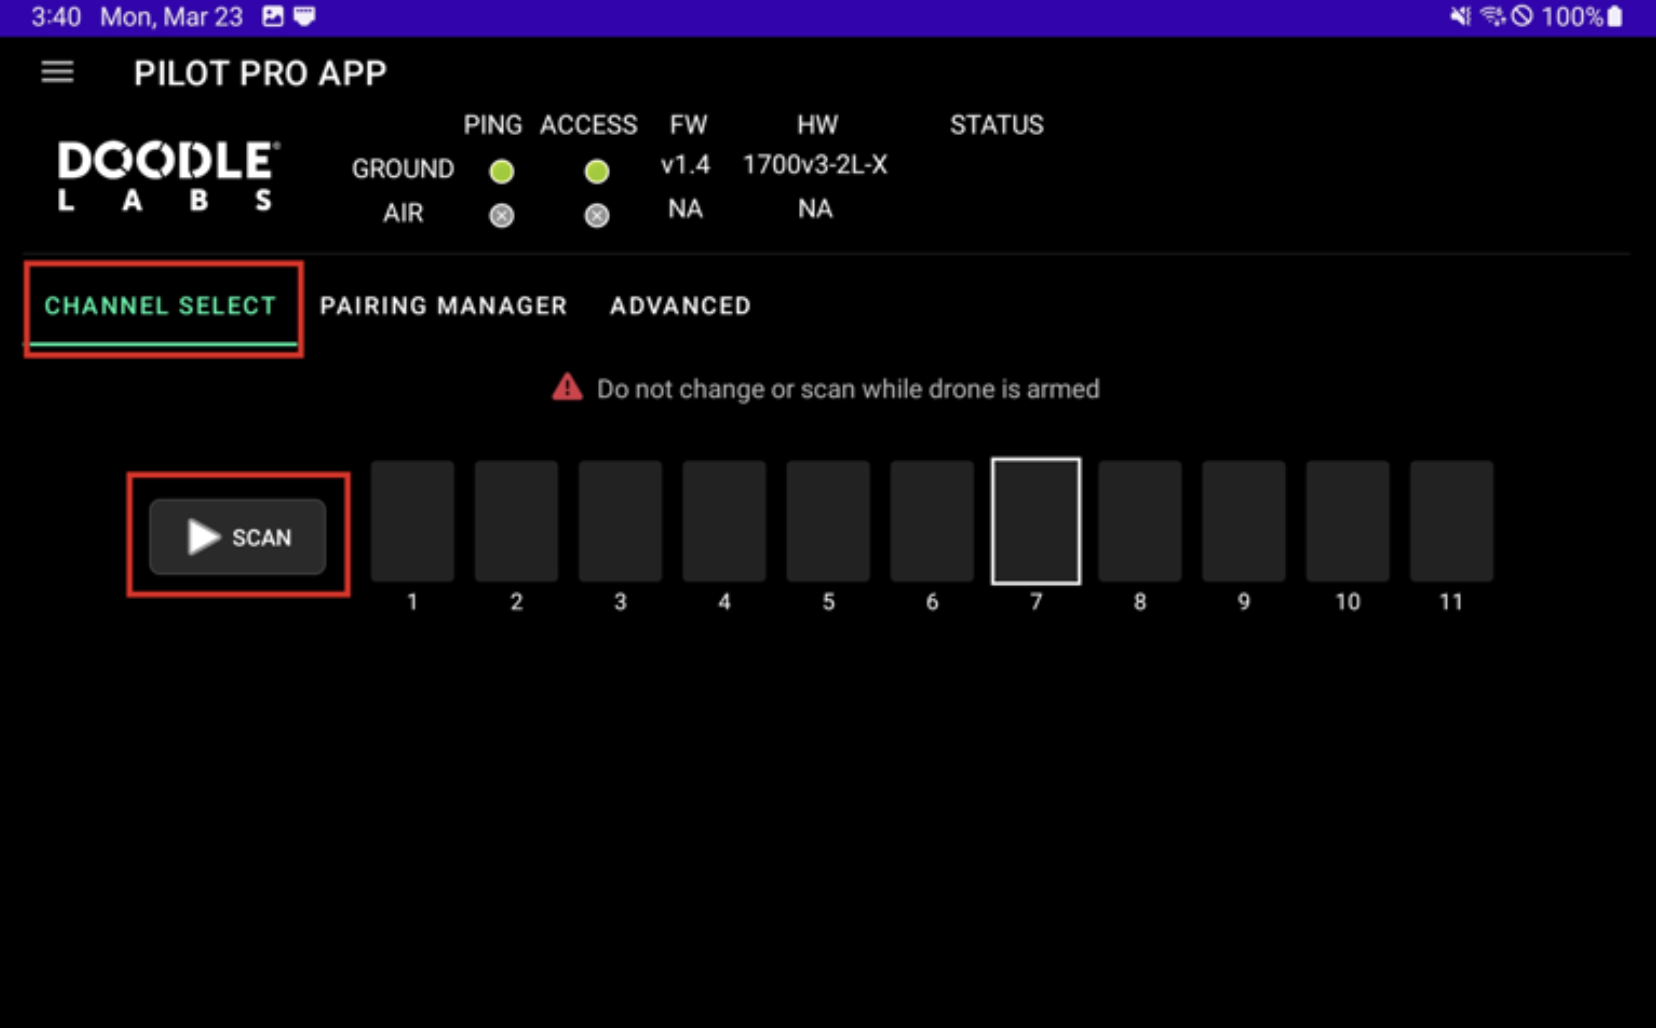Viewport: 1656px width, 1028px height.
Task: Select channel 10 box
Action: point(1348,521)
